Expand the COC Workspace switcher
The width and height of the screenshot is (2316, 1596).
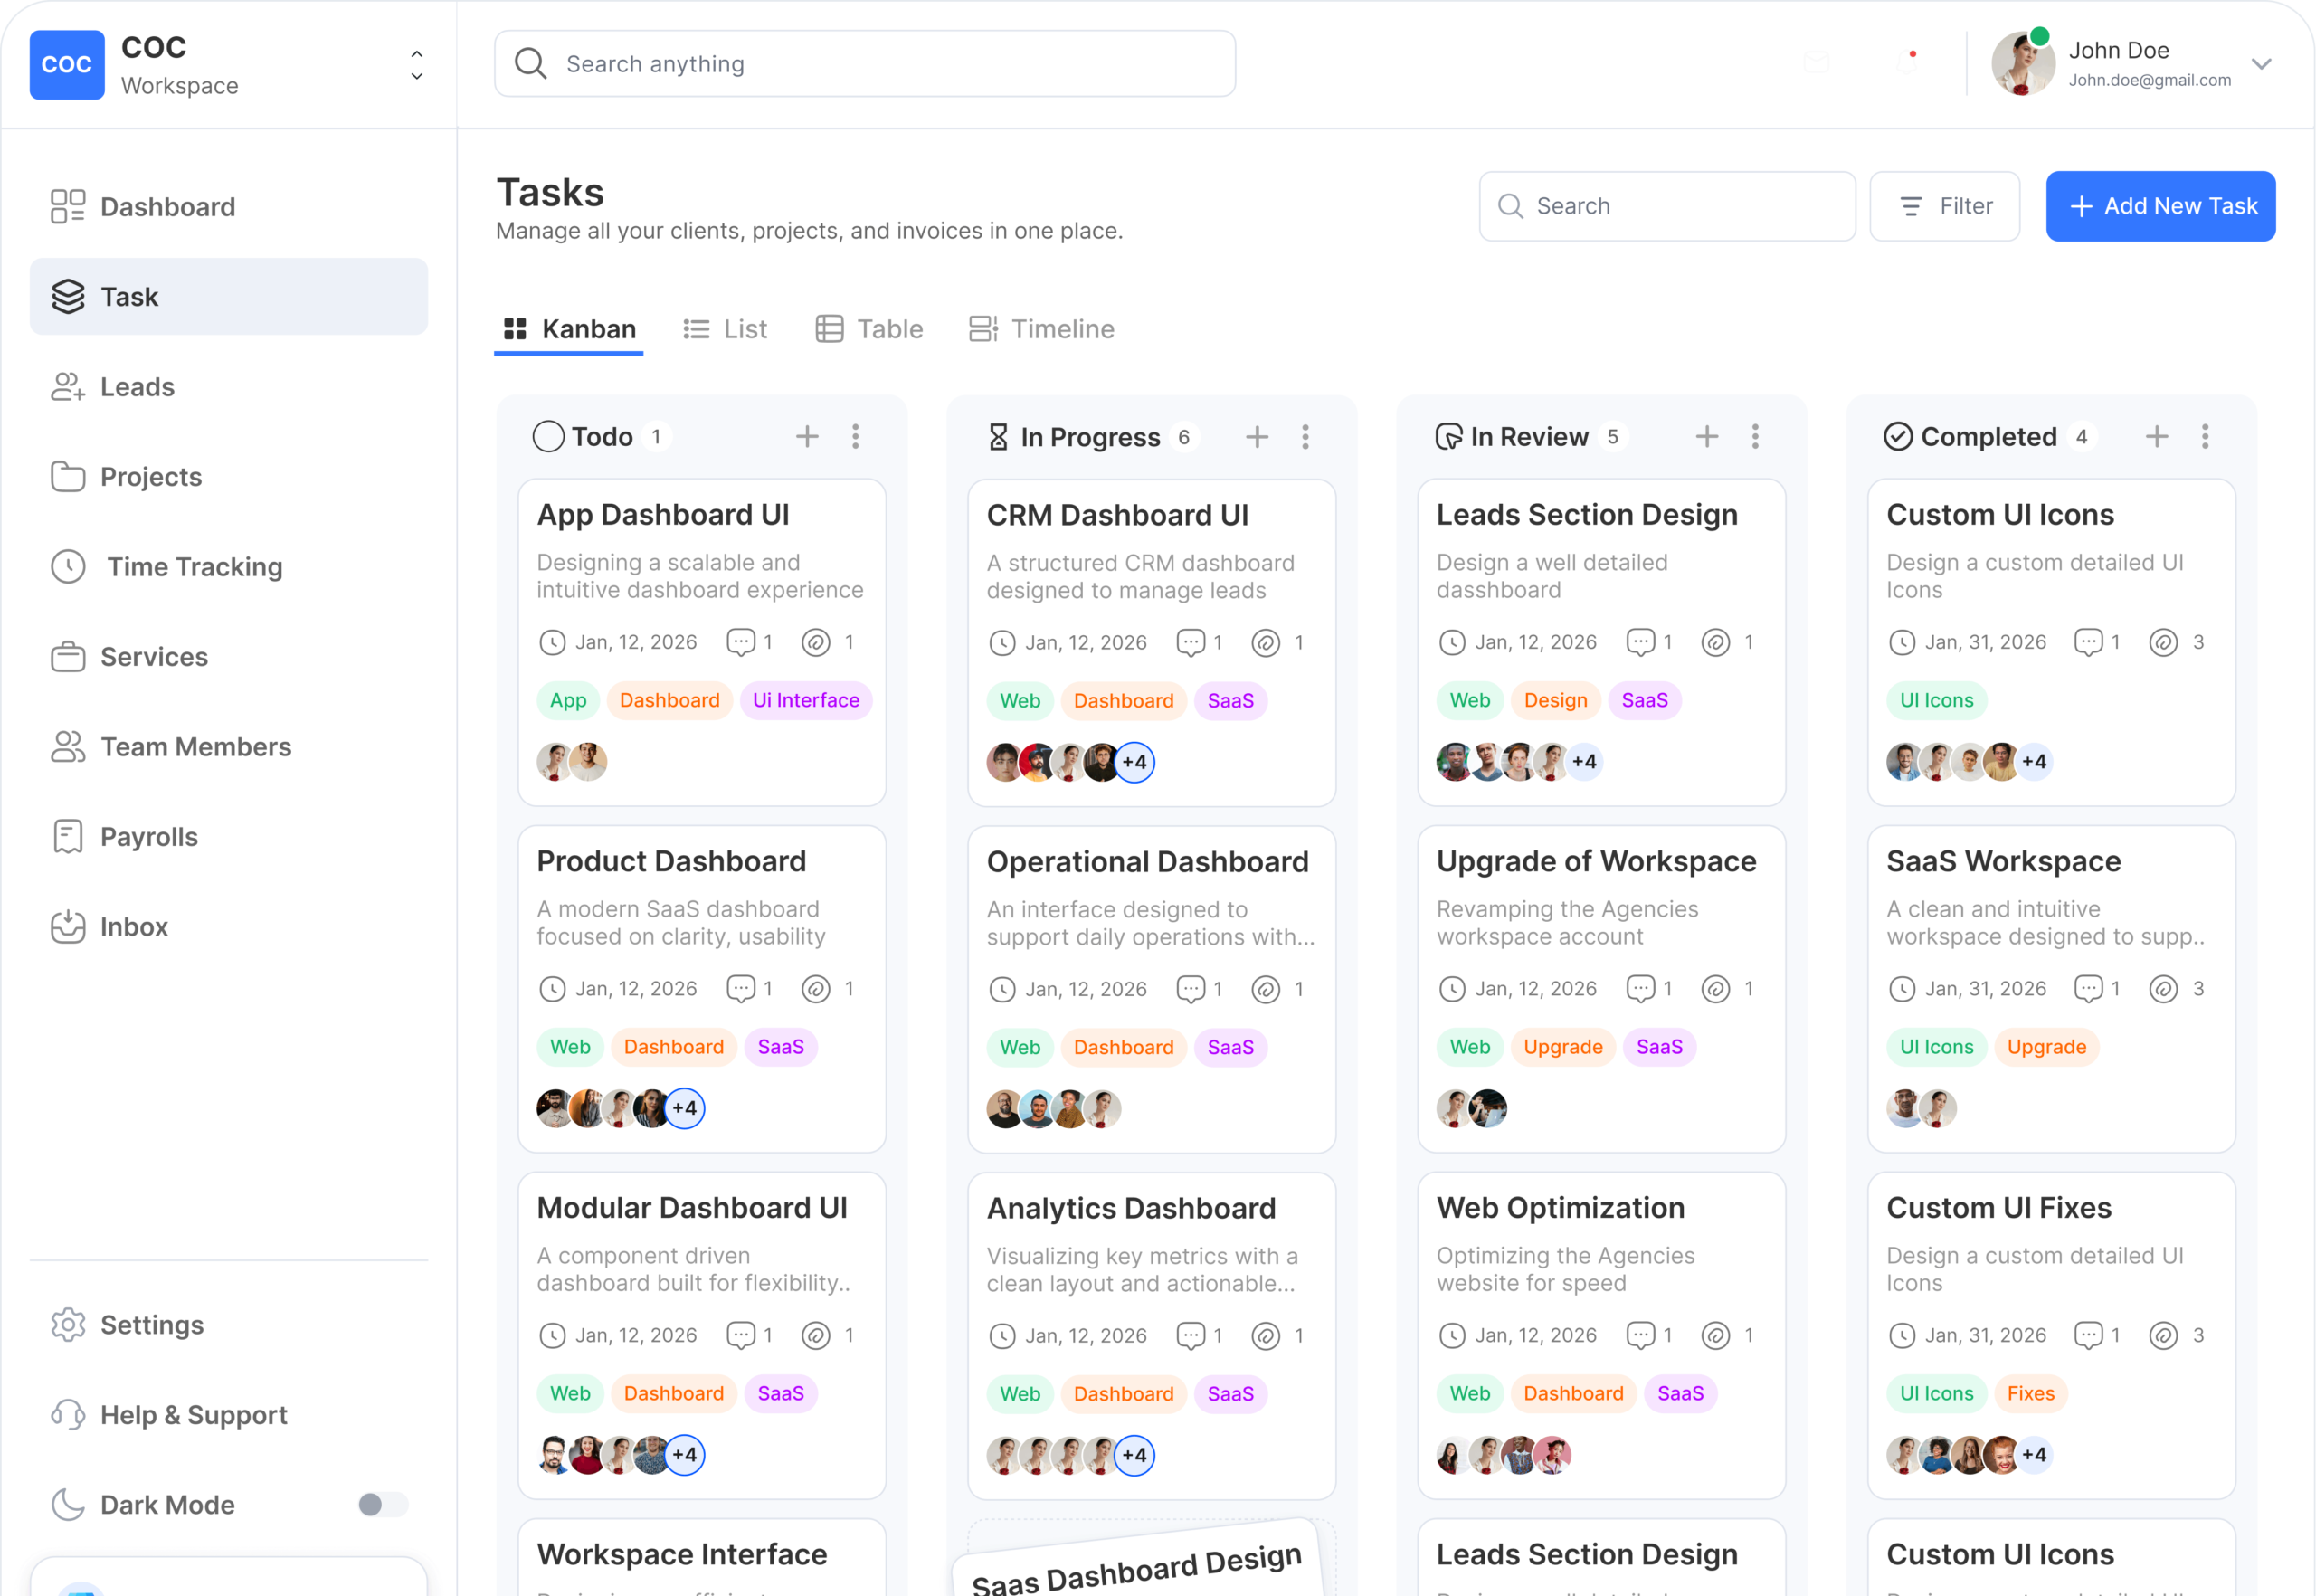(x=417, y=65)
